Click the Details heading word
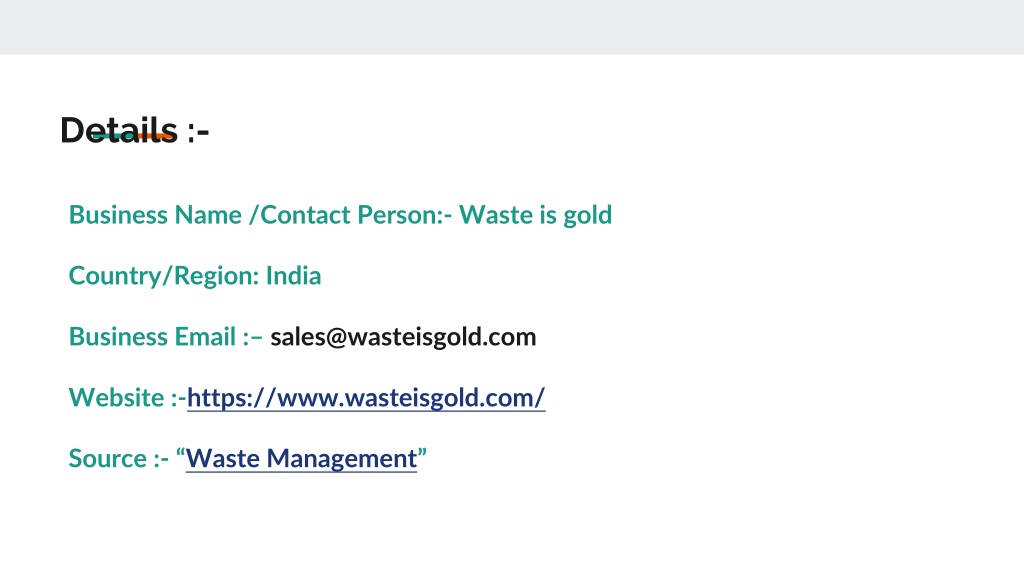The image size is (1024, 576). coord(119,130)
